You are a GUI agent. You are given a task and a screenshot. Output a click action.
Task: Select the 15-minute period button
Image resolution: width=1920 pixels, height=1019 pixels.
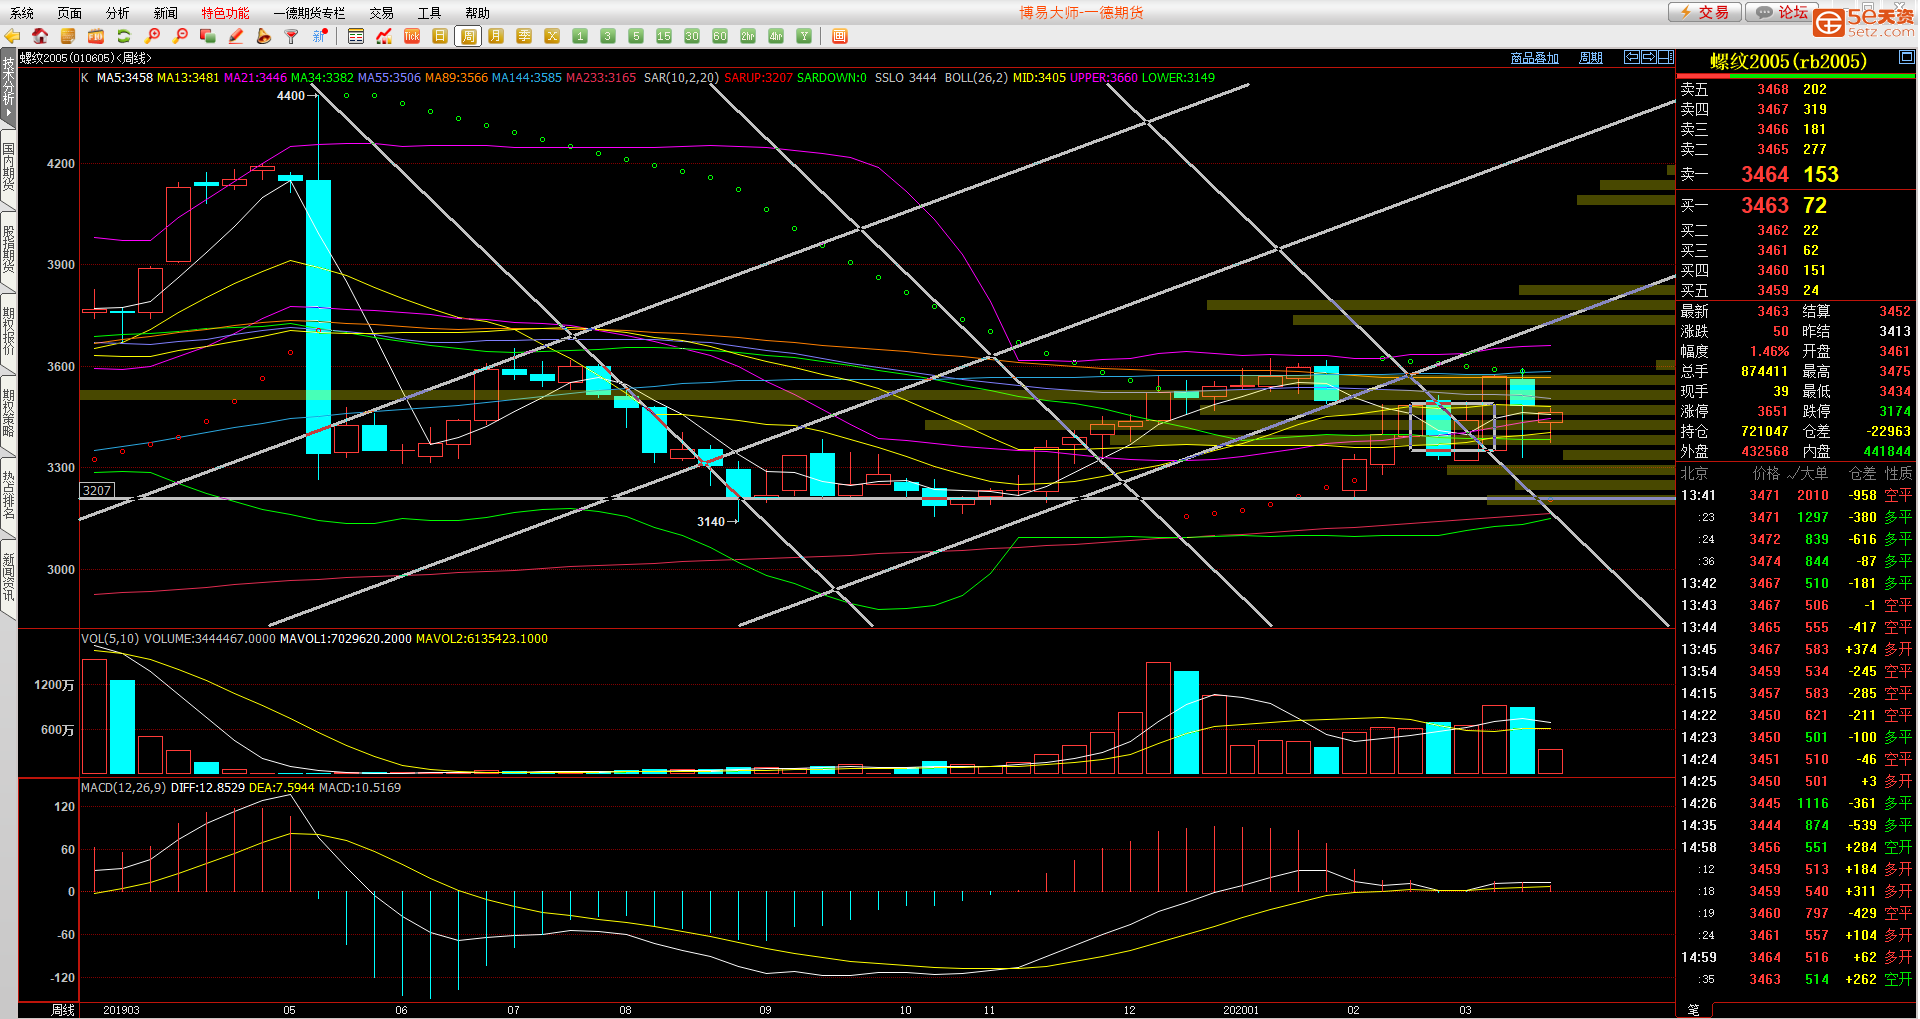pyautogui.click(x=664, y=36)
